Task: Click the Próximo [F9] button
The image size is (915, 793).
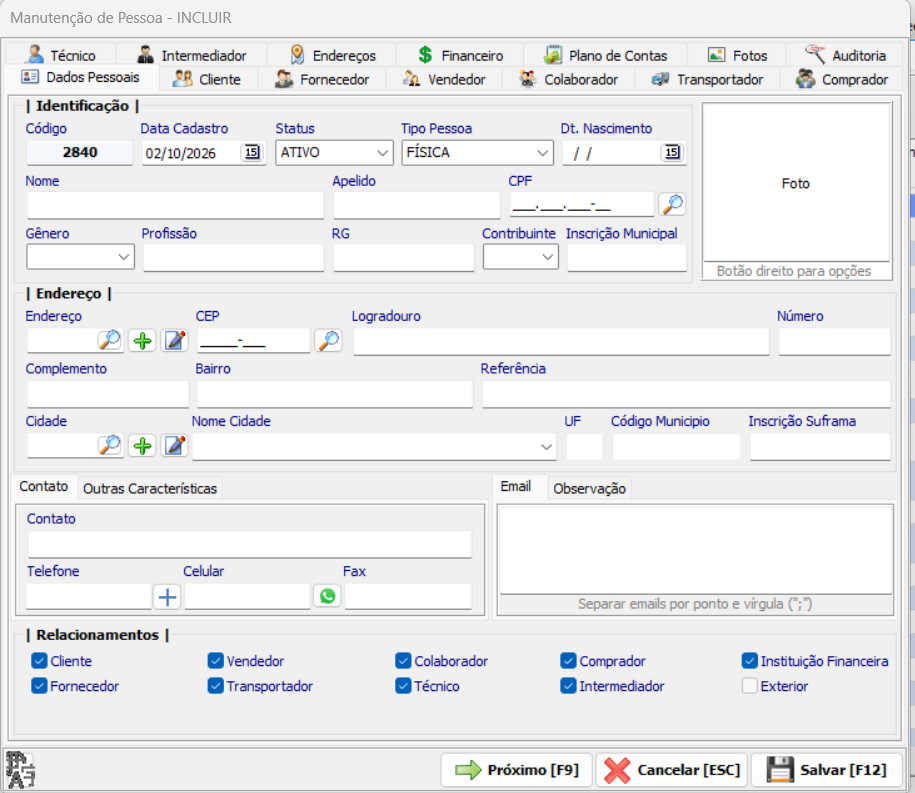Action: pos(516,770)
